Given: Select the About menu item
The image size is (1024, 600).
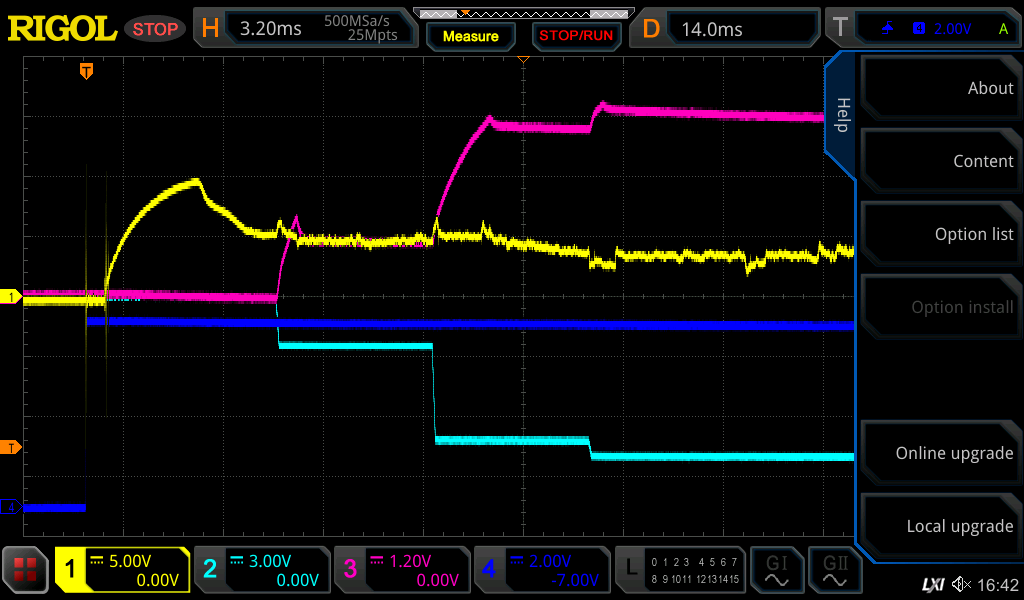Looking at the screenshot, I should point(939,88).
